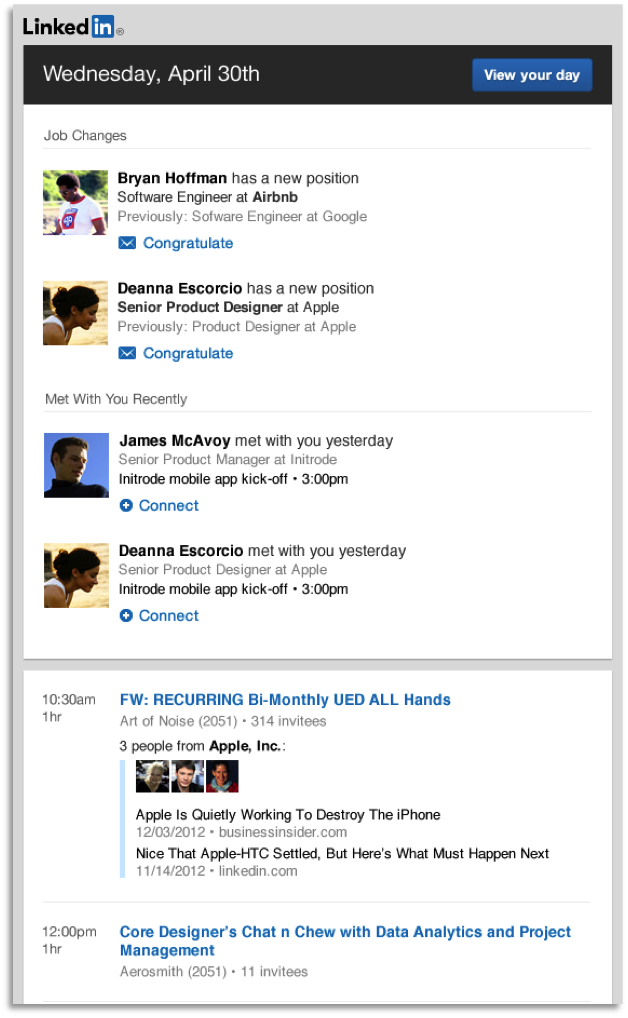Click Bryan Hoffman's name
This screenshot has height=1018, width=628.
coord(172,178)
